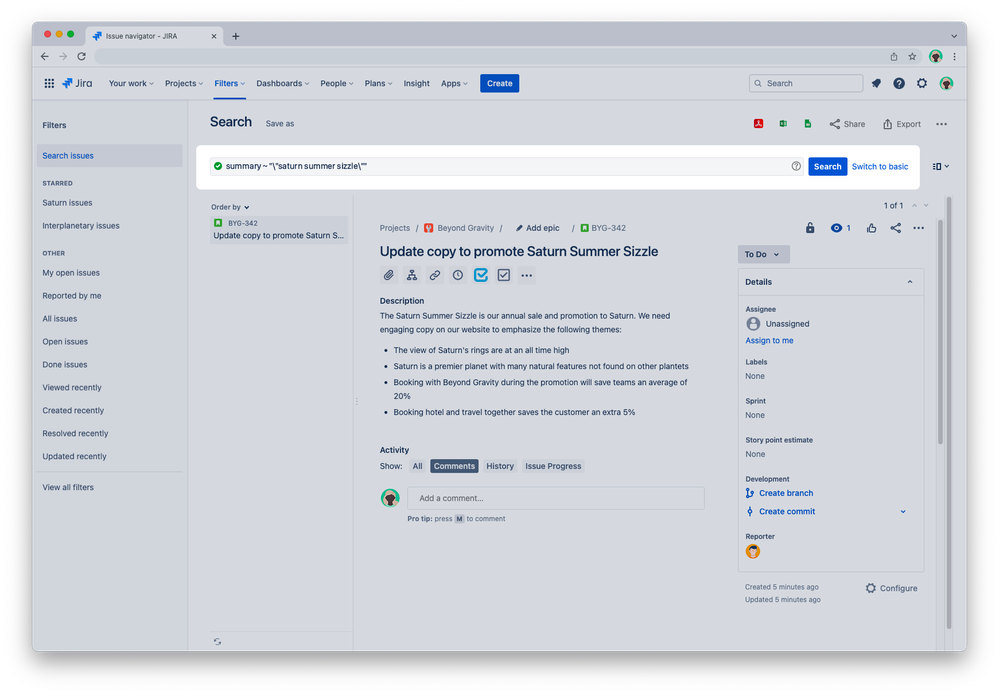Collapse the Details panel
Viewport: 999px width, 694px height.
pos(910,282)
